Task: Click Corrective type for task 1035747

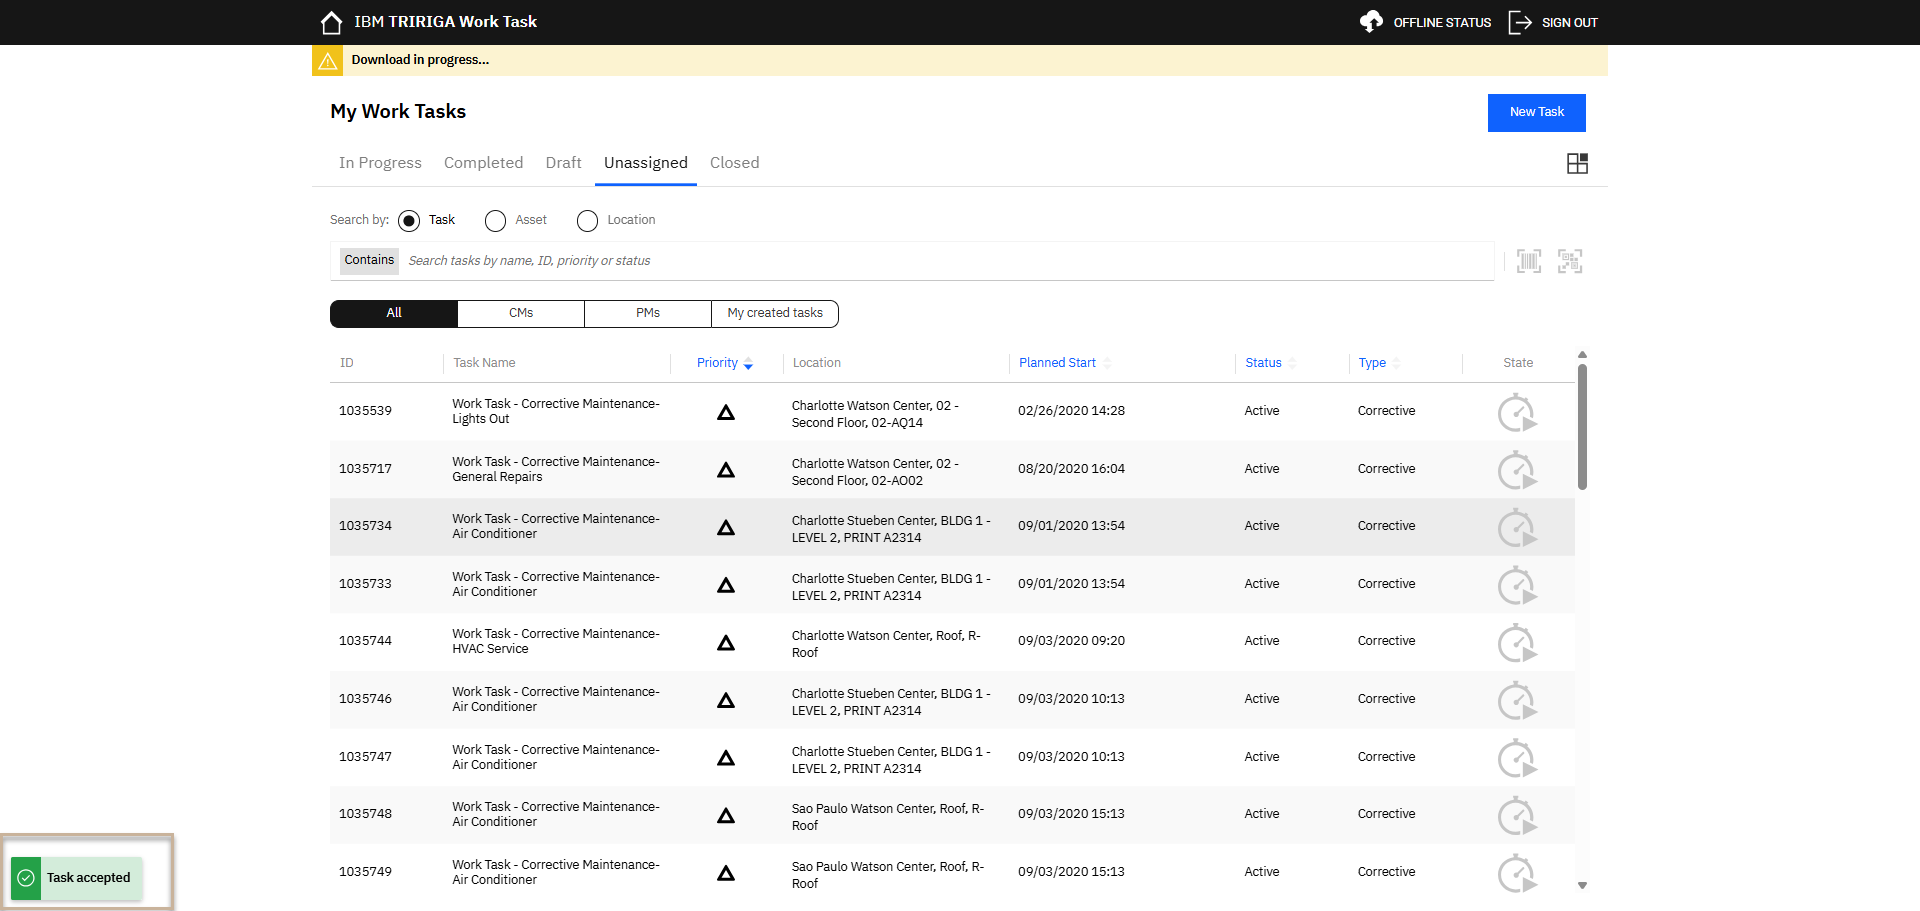Action: 1386,757
